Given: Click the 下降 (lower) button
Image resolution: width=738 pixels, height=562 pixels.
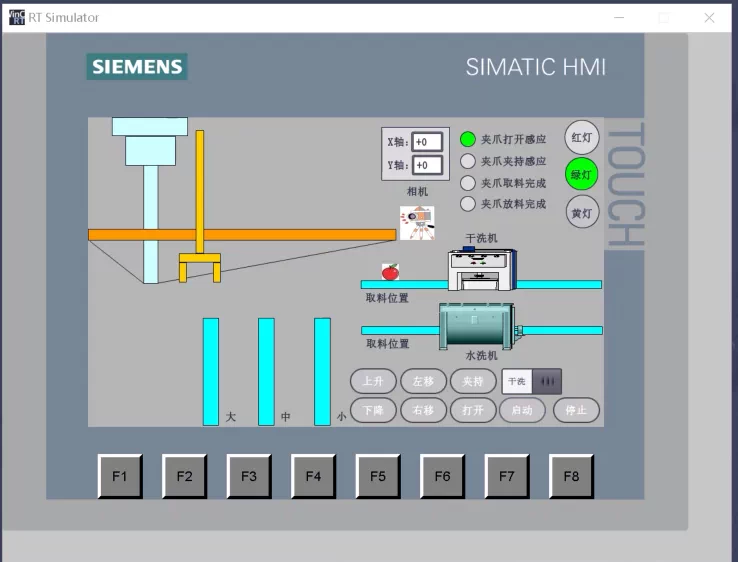Looking at the screenshot, I should (373, 410).
